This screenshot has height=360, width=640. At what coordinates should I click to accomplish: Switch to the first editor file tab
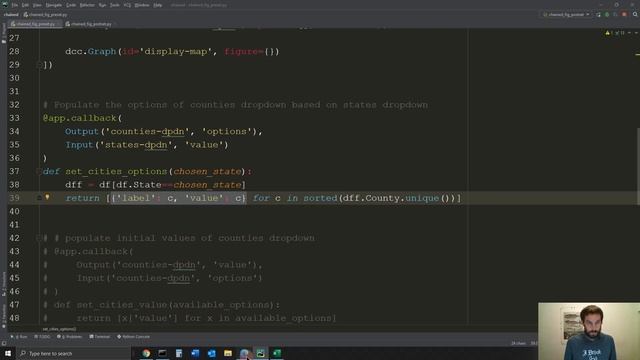35,24
